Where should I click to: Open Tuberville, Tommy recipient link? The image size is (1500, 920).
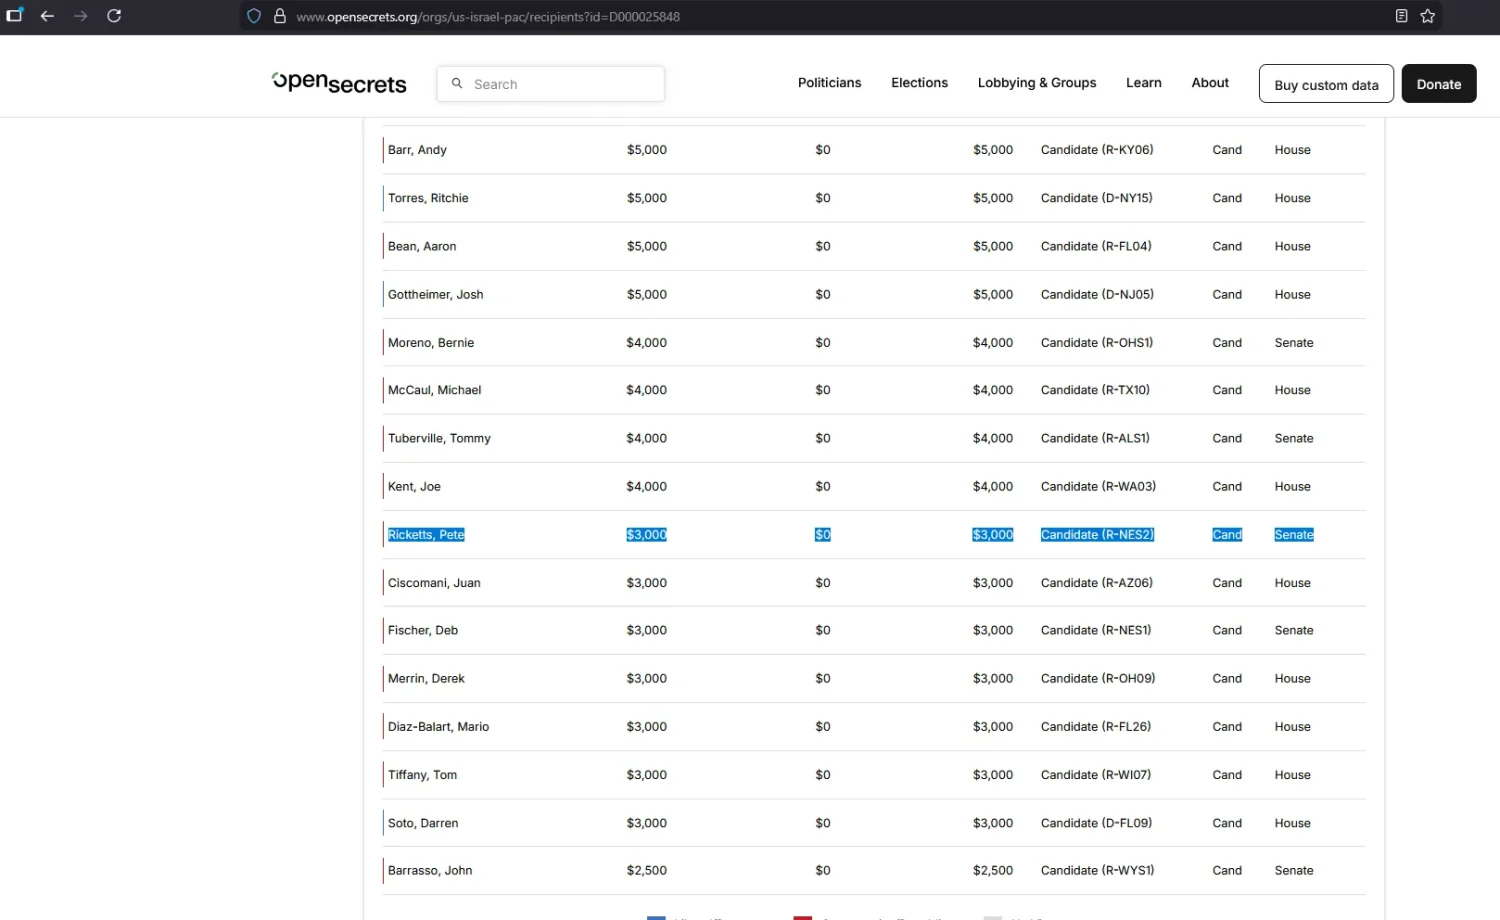[439, 438]
